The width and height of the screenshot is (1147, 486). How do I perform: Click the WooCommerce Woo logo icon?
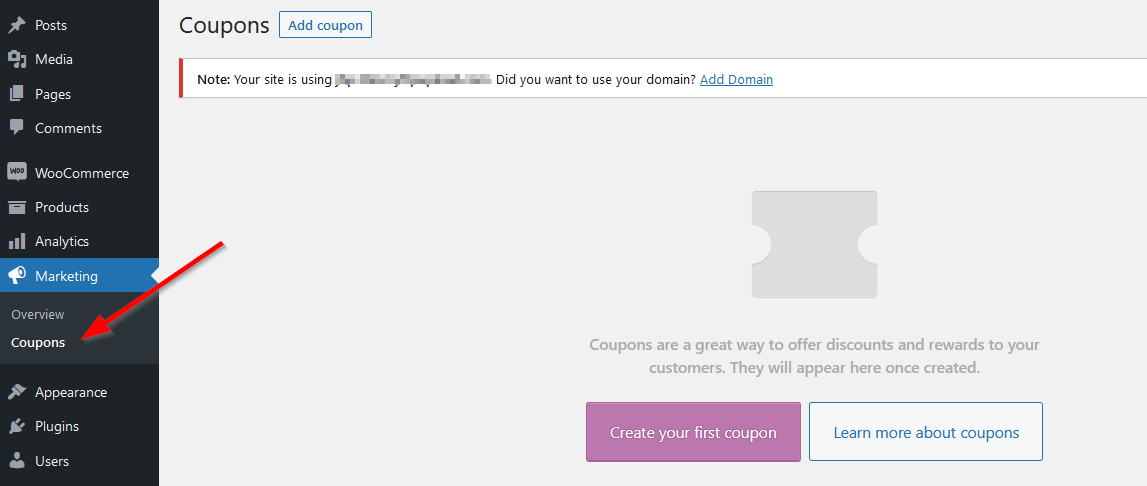click(x=17, y=173)
